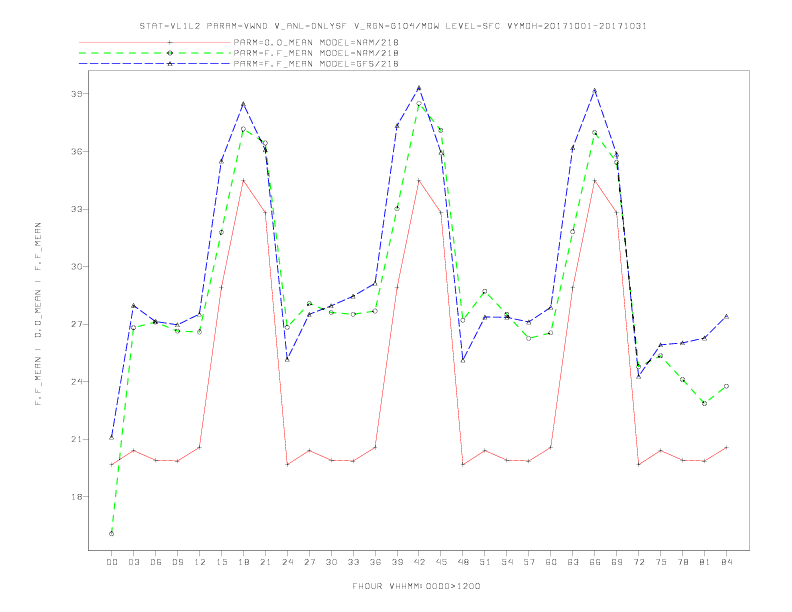Click the green dashed legend line sample

[155, 53]
